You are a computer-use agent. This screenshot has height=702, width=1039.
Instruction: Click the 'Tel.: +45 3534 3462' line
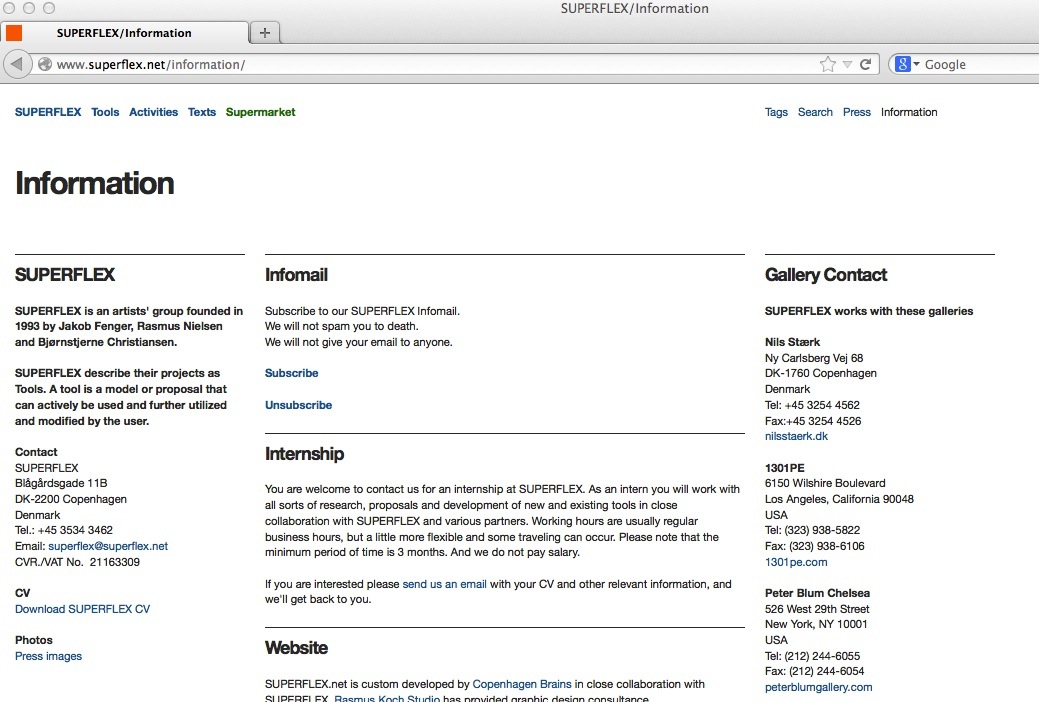[64, 530]
